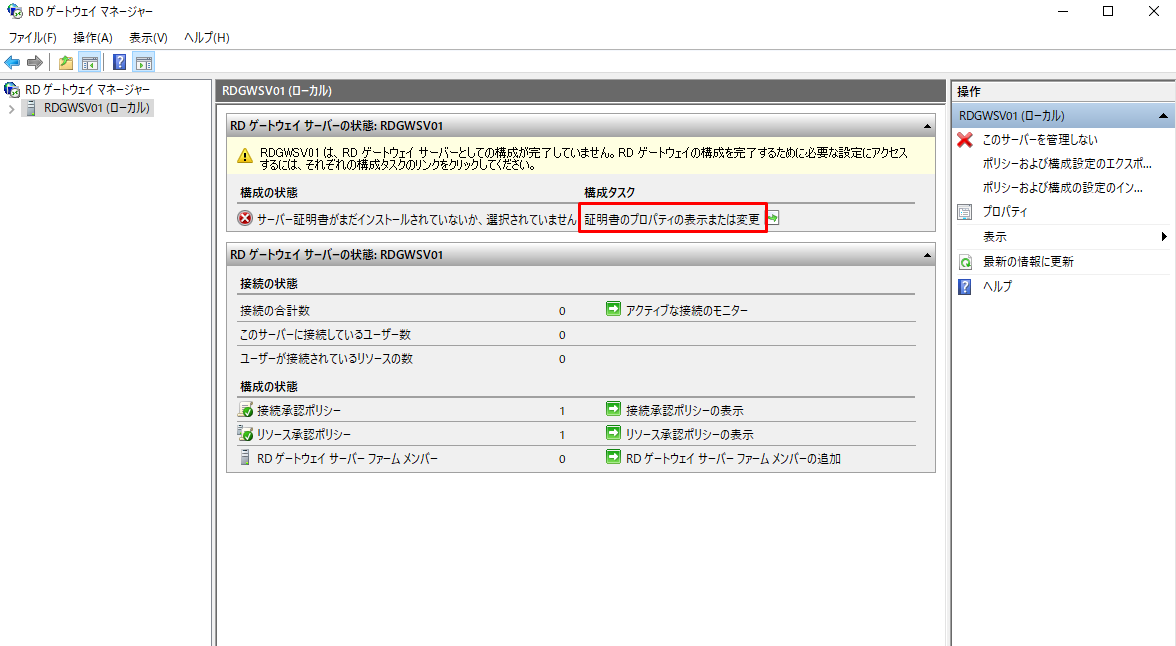Viewport: 1176px width, 646px height.
Task: Click ポリシーおよび構成の設定のイン... action
Action: coord(1063,188)
